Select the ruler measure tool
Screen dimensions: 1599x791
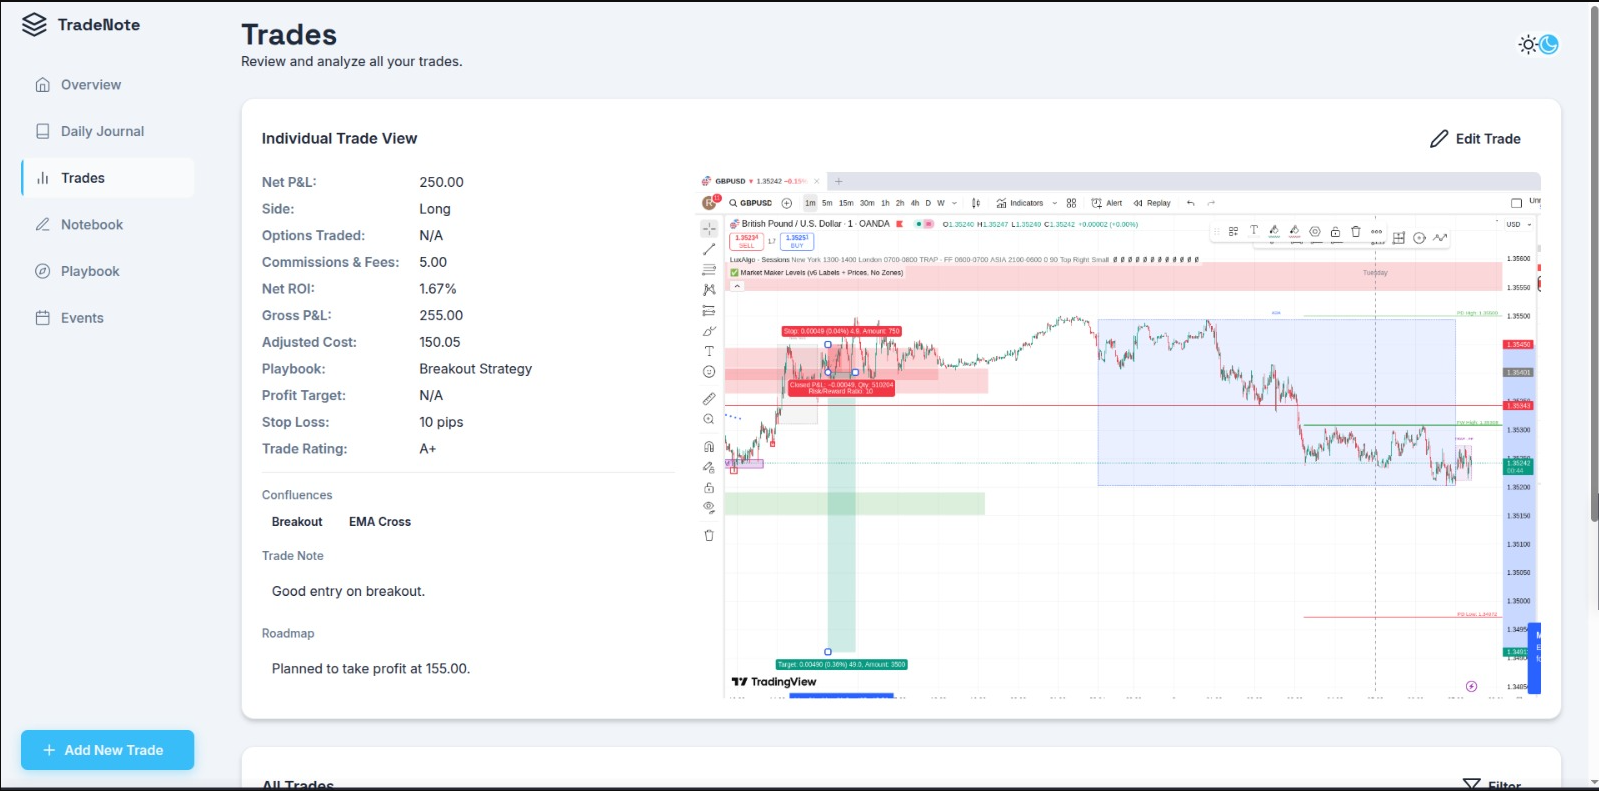[709, 398]
